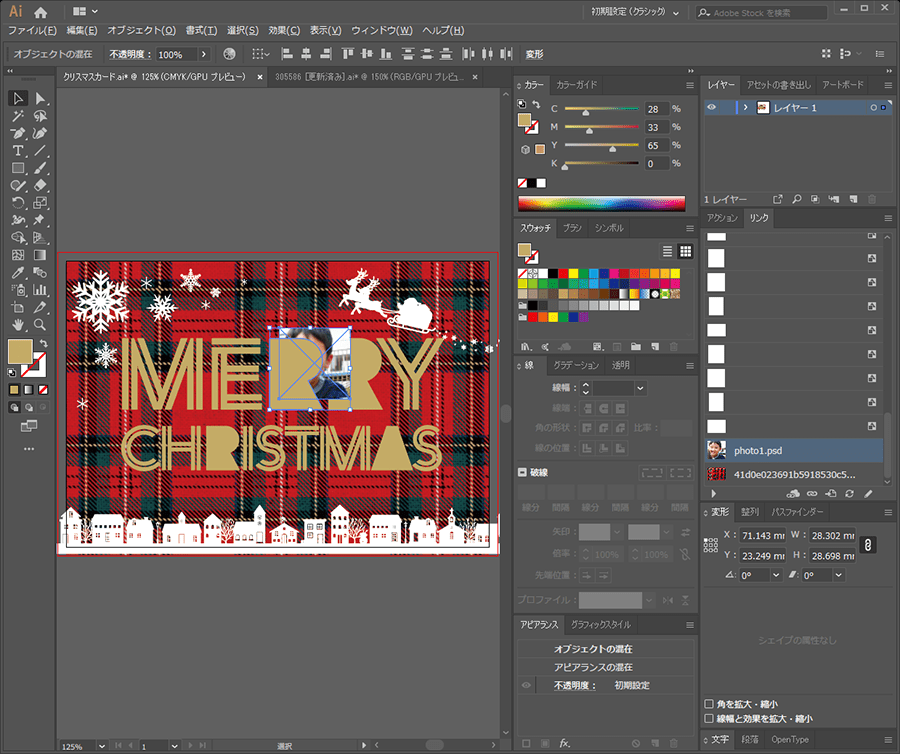Select the Zoom magnifier tool
This screenshot has height=754, width=900.
coord(40,325)
